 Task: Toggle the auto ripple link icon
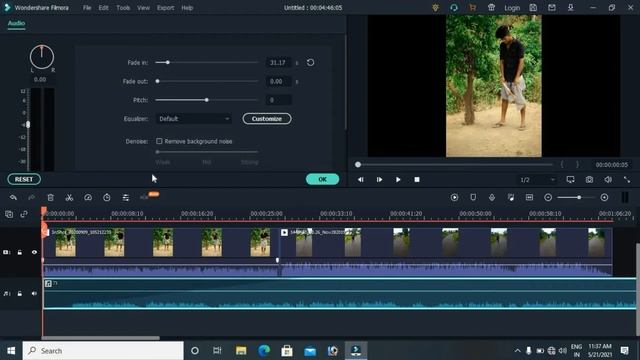pyautogui.click(x=24, y=214)
